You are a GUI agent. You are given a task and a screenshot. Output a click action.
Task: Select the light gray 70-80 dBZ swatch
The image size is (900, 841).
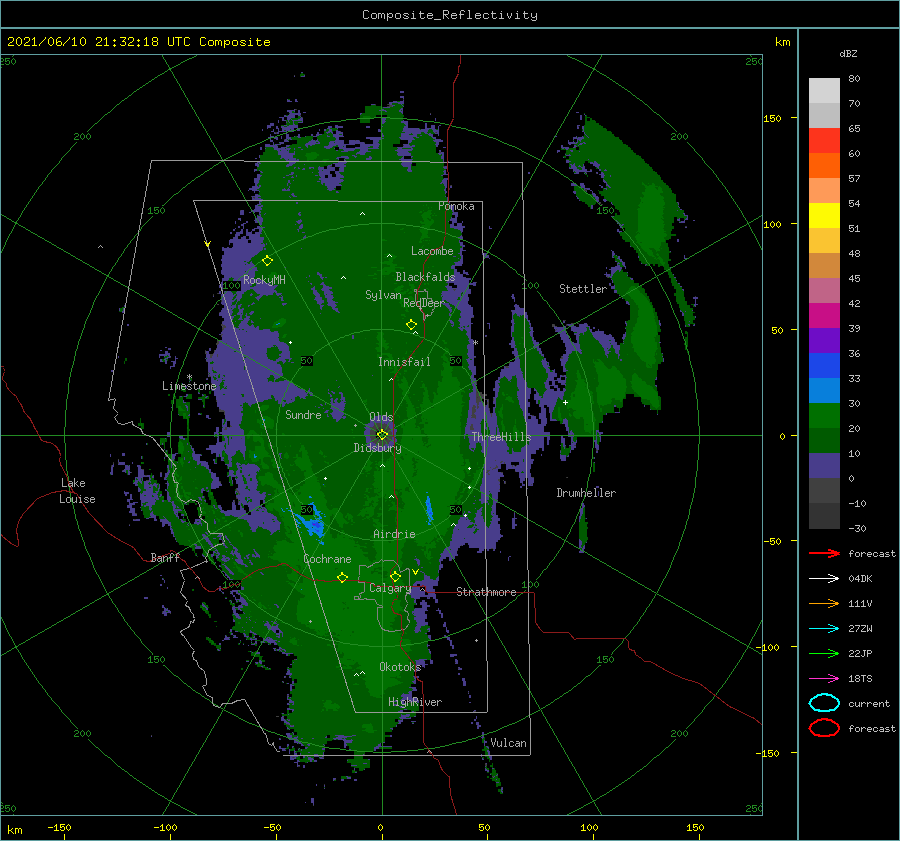pyautogui.click(x=824, y=91)
